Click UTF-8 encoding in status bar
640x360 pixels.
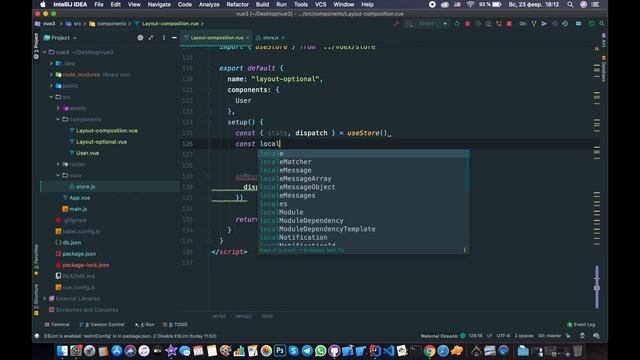point(503,336)
